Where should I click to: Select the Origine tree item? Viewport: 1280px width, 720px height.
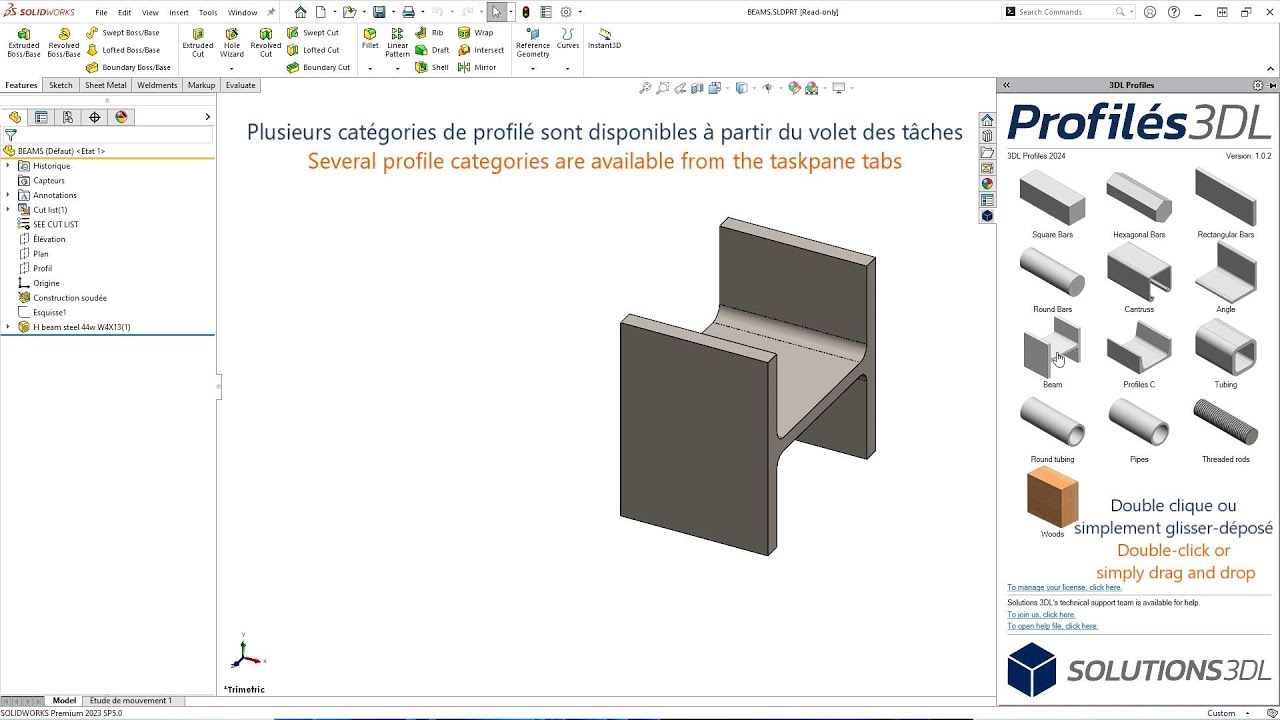pos(46,283)
